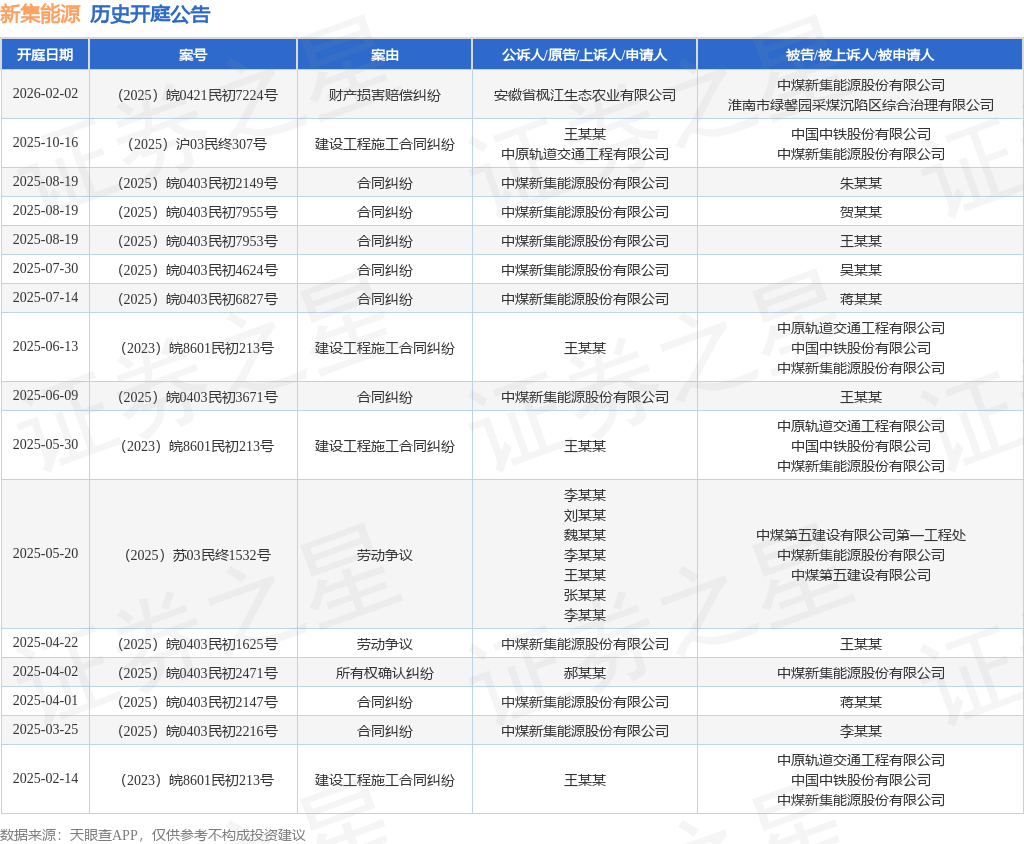The image size is (1024, 844).
Task: Click case number 皖0403民初2149号
Action: point(197,184)
